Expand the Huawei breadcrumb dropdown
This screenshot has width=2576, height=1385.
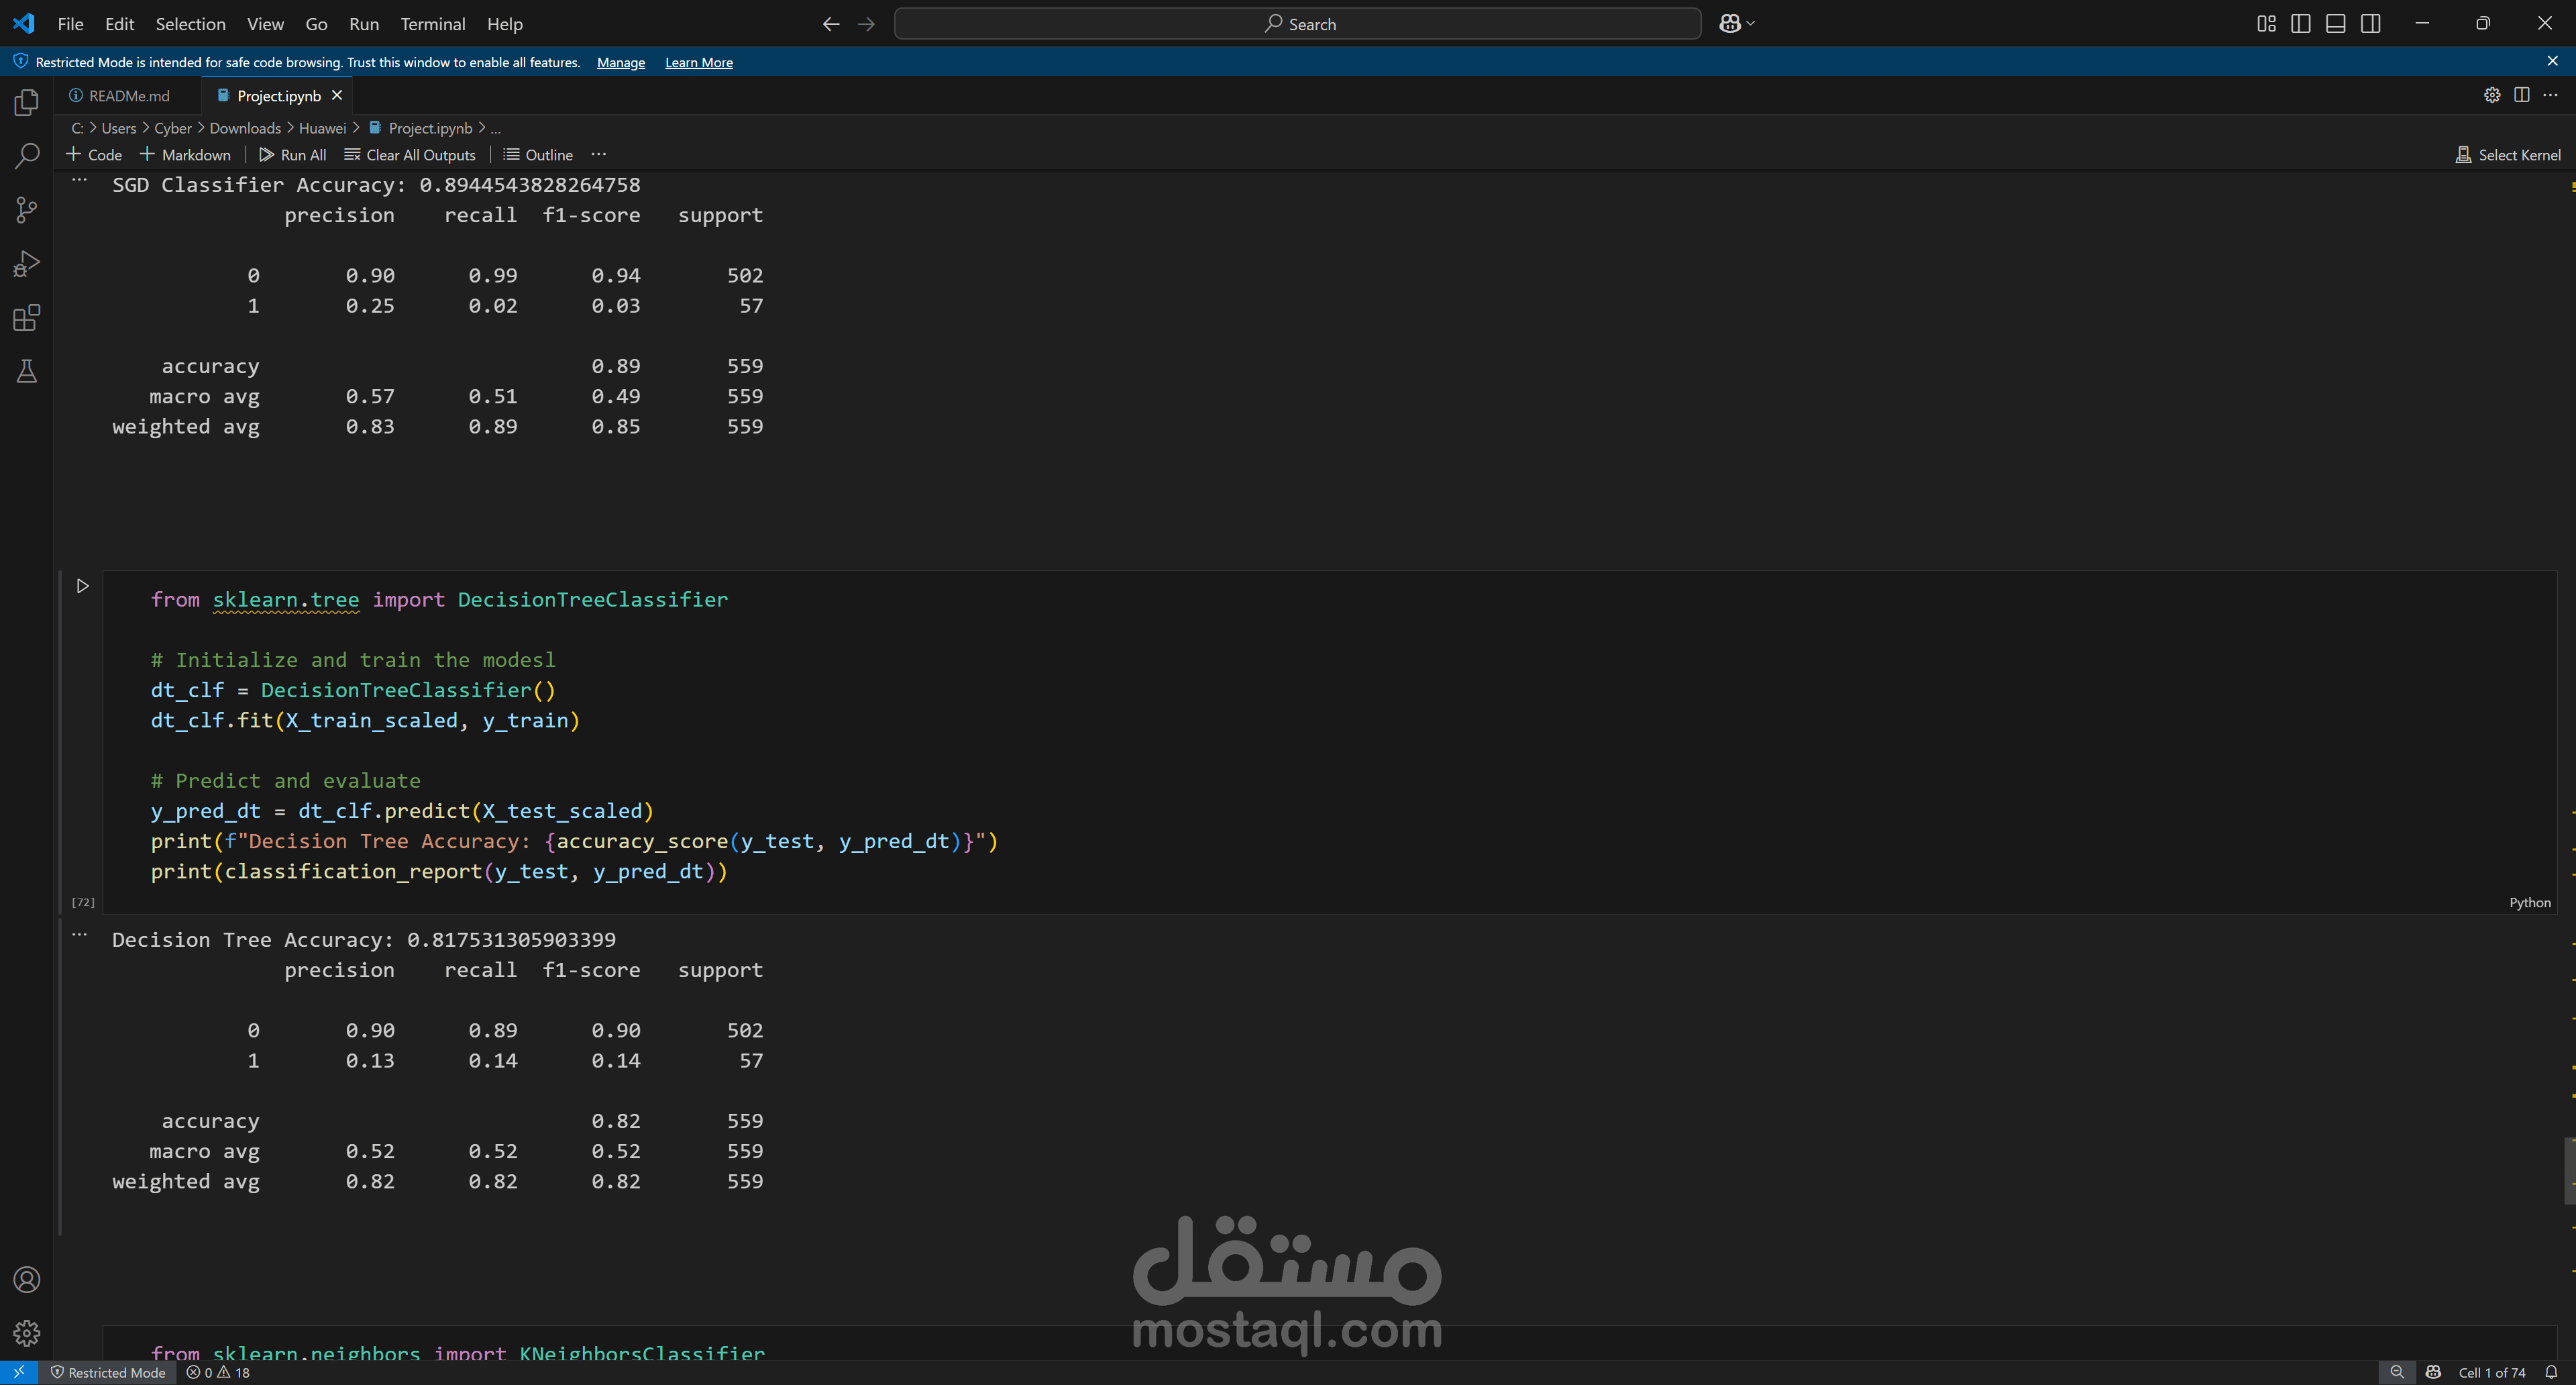click(322, 128)
